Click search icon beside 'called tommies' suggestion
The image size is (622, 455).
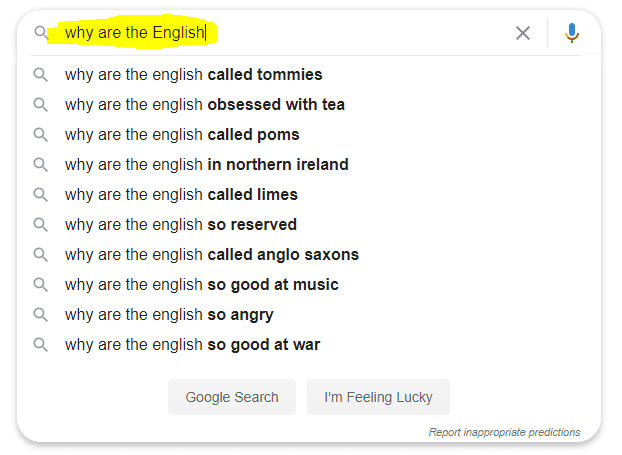pos(41,75)
